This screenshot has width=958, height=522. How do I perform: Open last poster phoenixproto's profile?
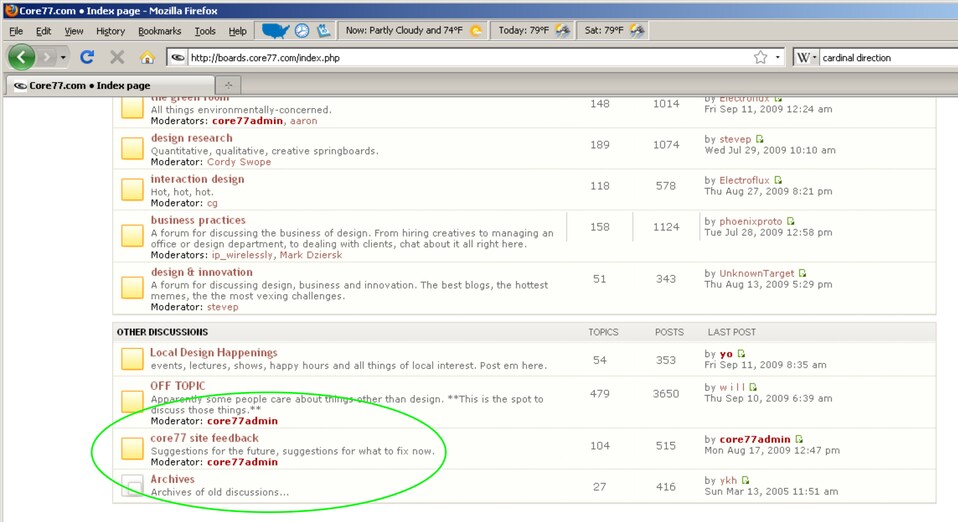(x=750, y=221)
